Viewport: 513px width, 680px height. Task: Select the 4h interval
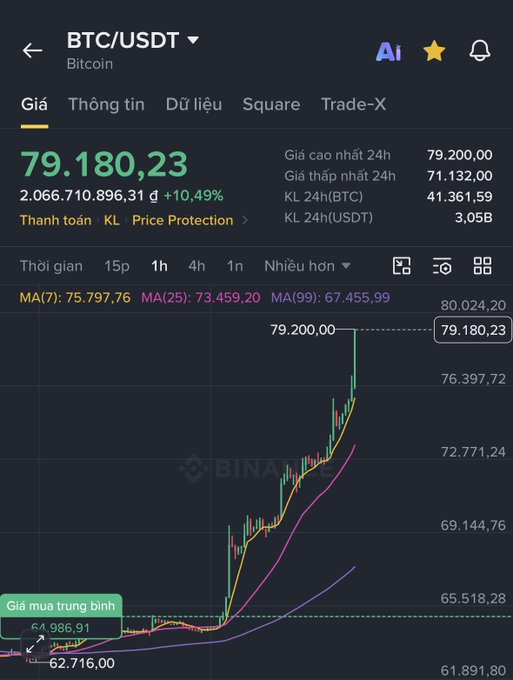[196, 266]
